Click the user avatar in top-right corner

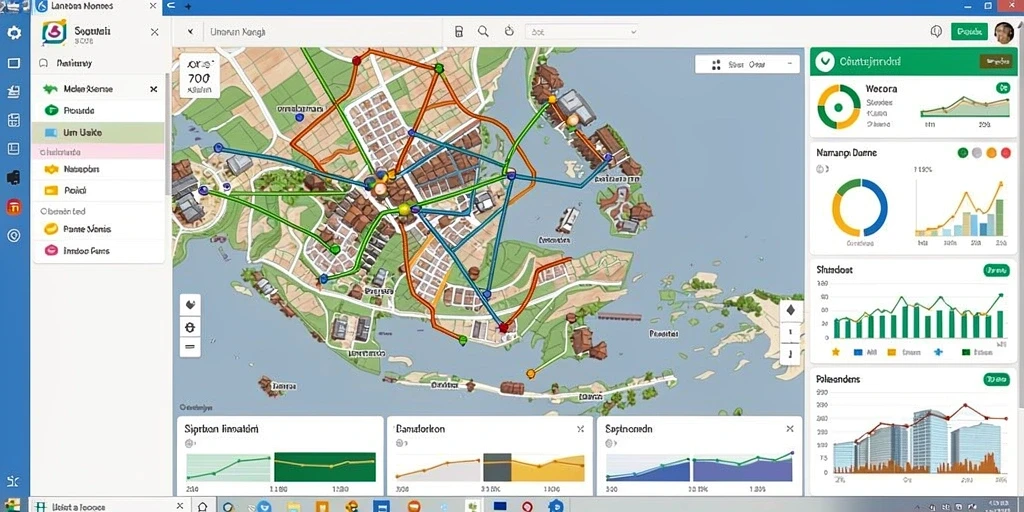tap(1004, 31)
